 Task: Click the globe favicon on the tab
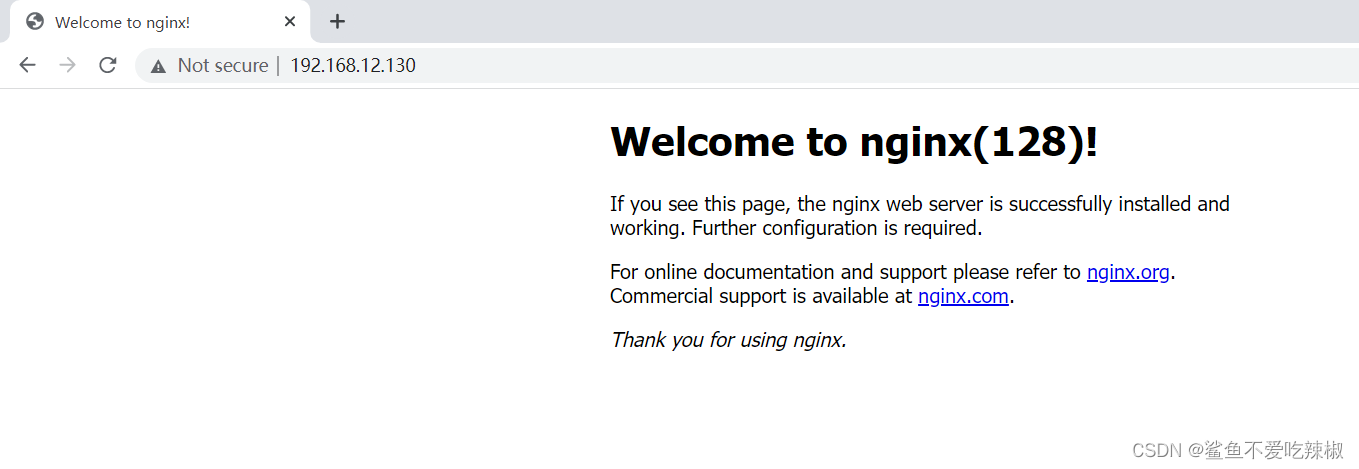(35, 22)
